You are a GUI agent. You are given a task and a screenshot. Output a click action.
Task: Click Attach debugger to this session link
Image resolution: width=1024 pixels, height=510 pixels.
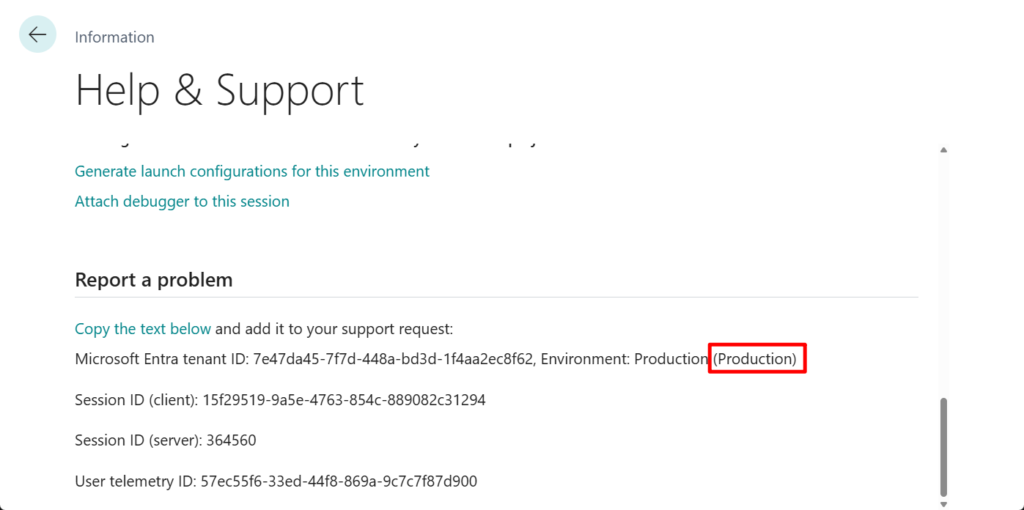[x=182, y=201]
